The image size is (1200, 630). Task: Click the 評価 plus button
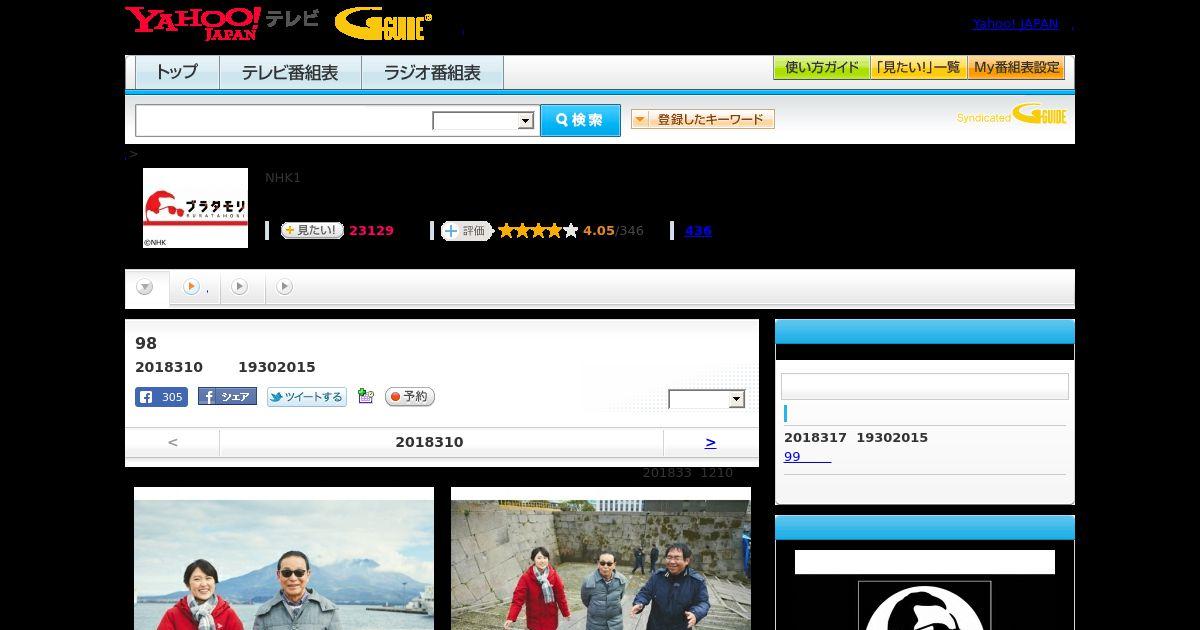[x=467, y=231]
